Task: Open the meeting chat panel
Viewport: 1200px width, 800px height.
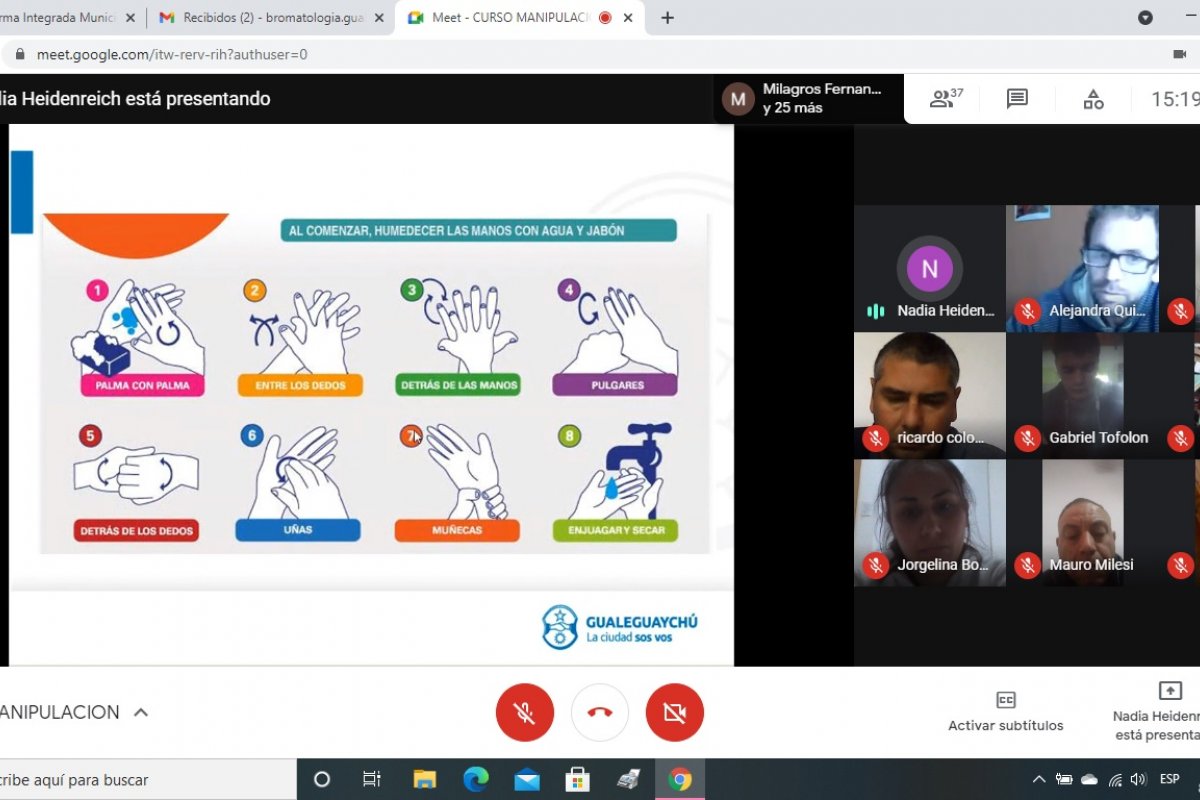Action: pos(1017,99)
